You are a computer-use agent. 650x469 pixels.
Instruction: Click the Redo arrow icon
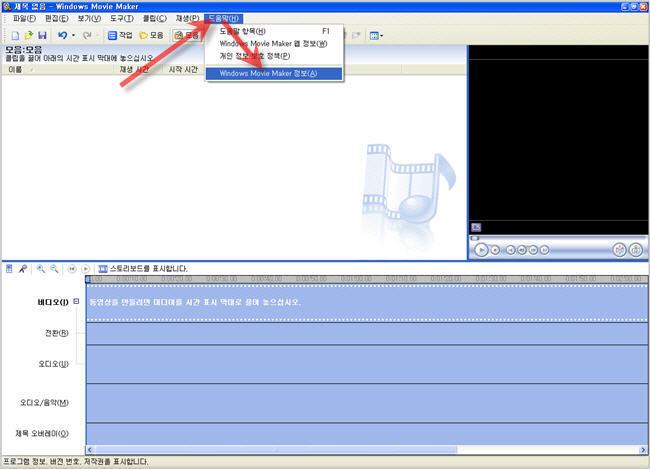point(87,36)
